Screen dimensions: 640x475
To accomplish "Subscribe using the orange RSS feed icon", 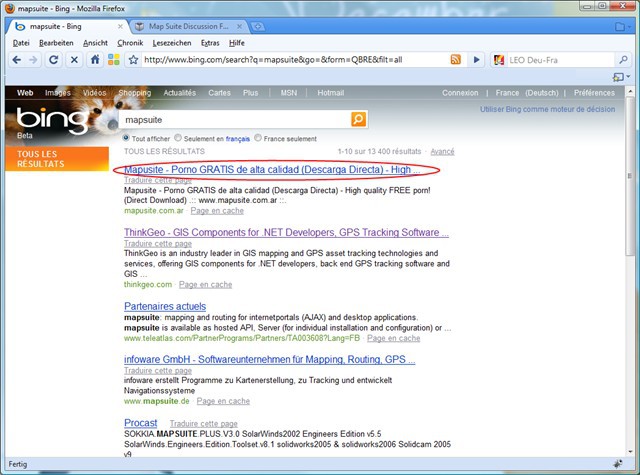I will tap(456, 60).
